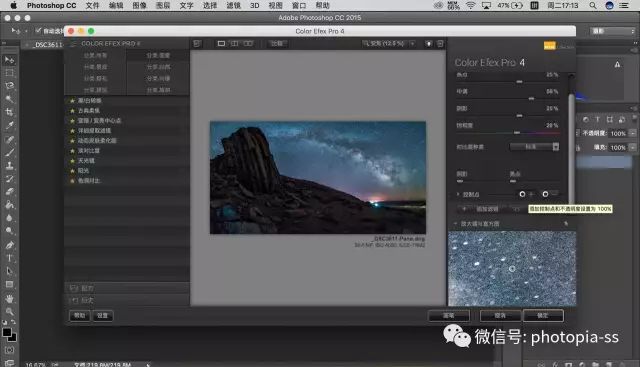Click the 设置 settings button
640x367 pixels.
(102, 316)
